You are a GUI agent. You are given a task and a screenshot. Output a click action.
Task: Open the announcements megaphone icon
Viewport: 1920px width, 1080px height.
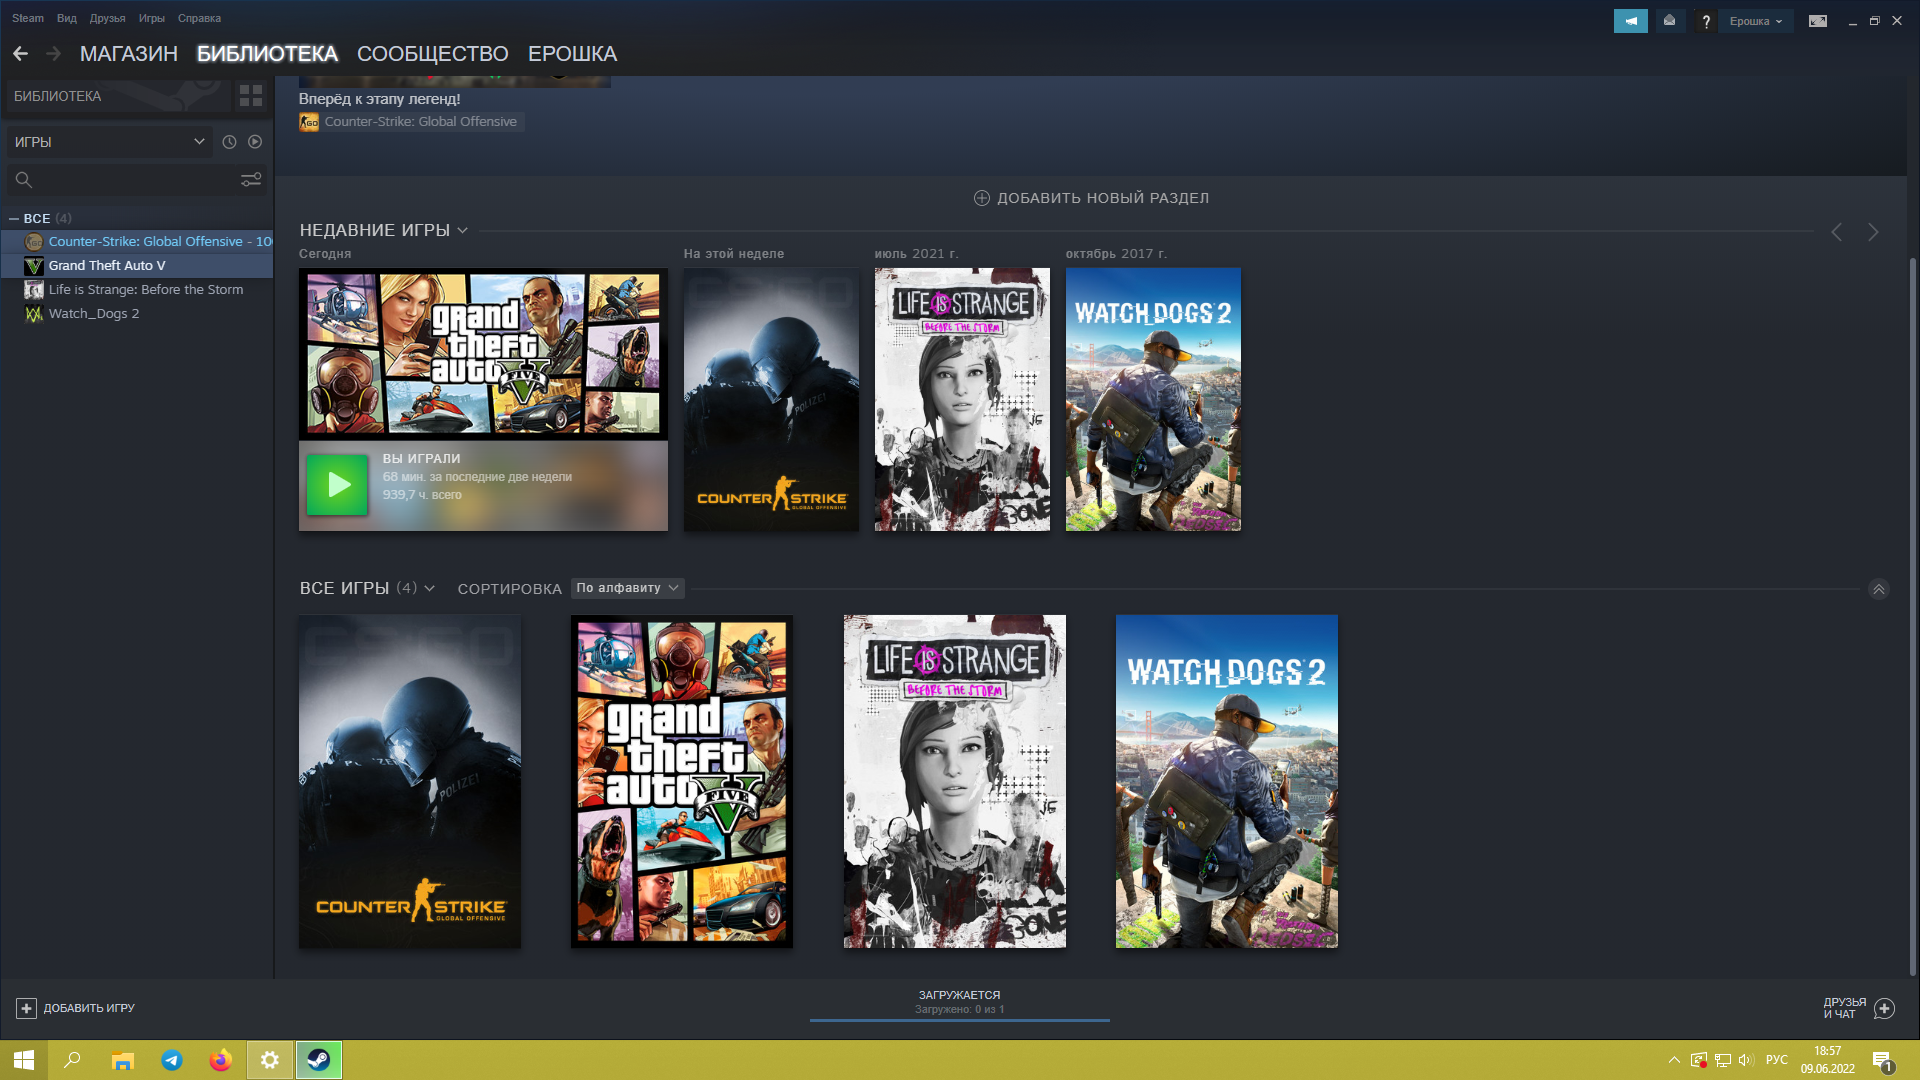point(1630,21)
